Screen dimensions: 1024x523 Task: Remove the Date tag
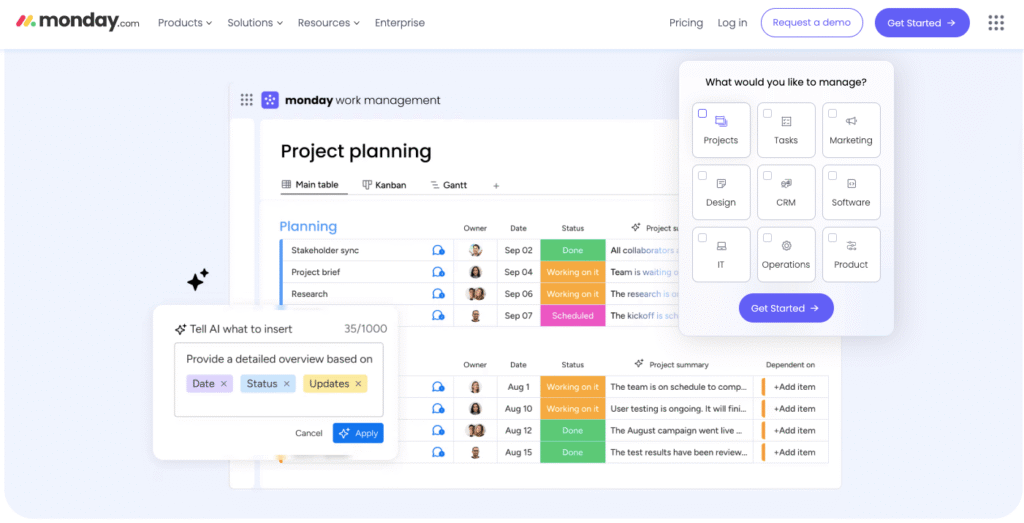(x=223, y=384)
